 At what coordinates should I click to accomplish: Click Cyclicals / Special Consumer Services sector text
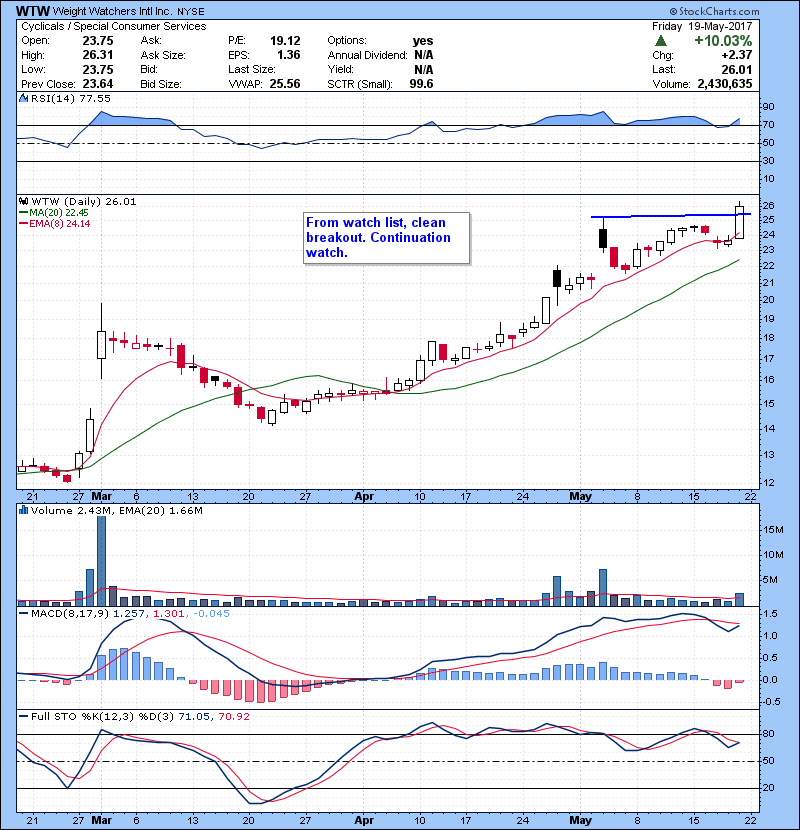[x=114, y=26]
